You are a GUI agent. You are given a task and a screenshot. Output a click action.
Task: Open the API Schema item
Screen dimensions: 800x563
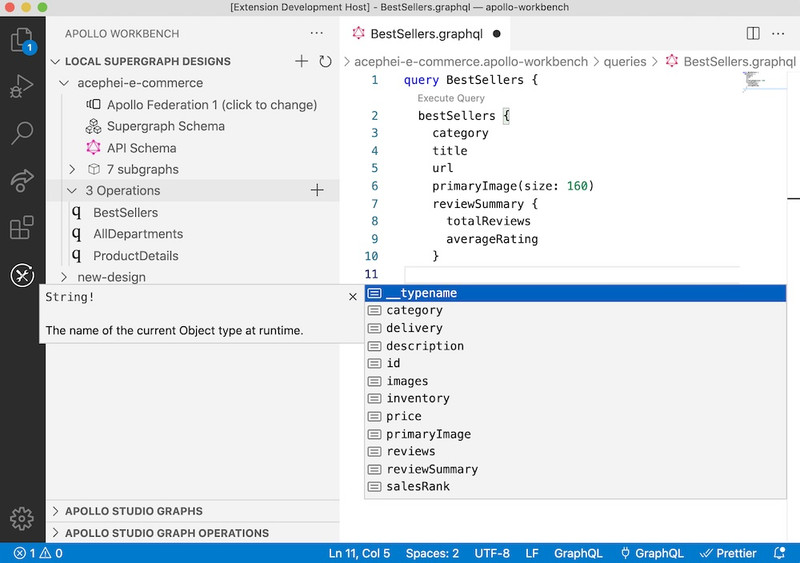(x=142, y=148)
